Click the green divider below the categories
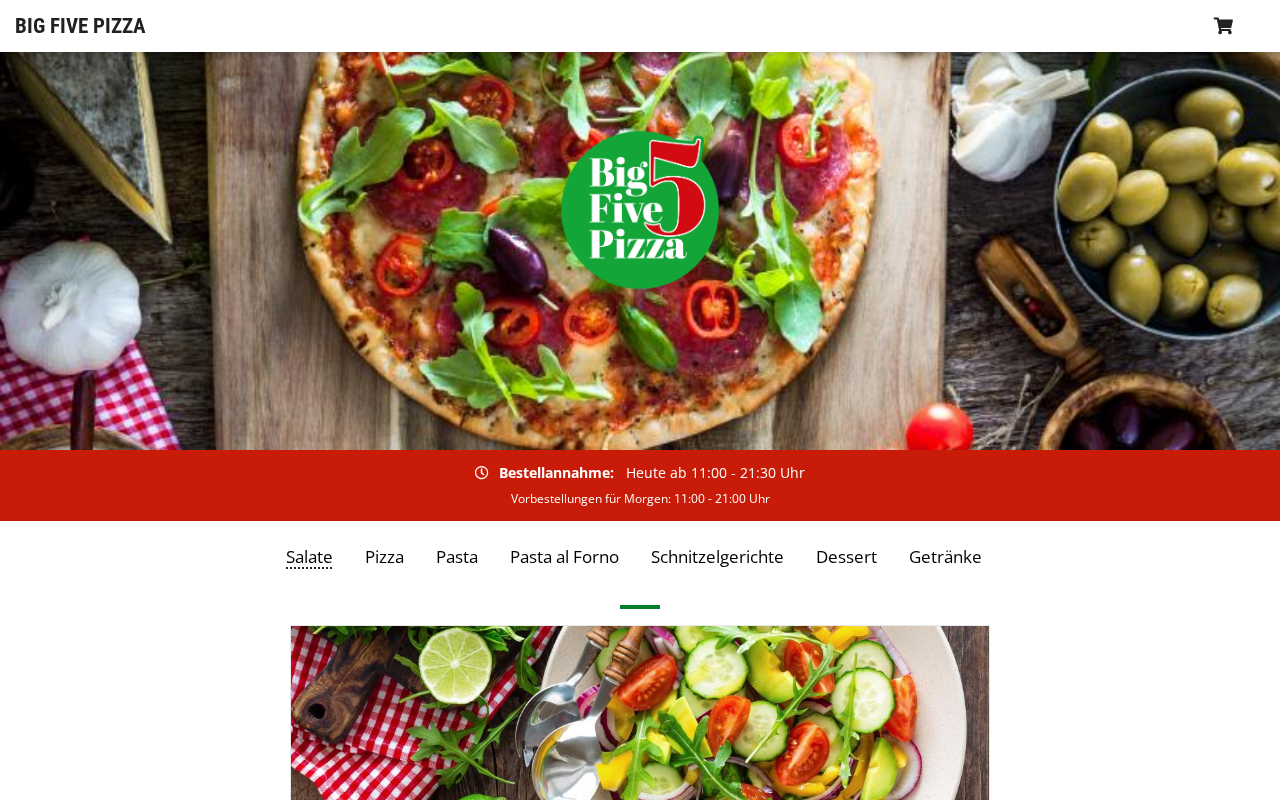 click(x=640, y=607)
